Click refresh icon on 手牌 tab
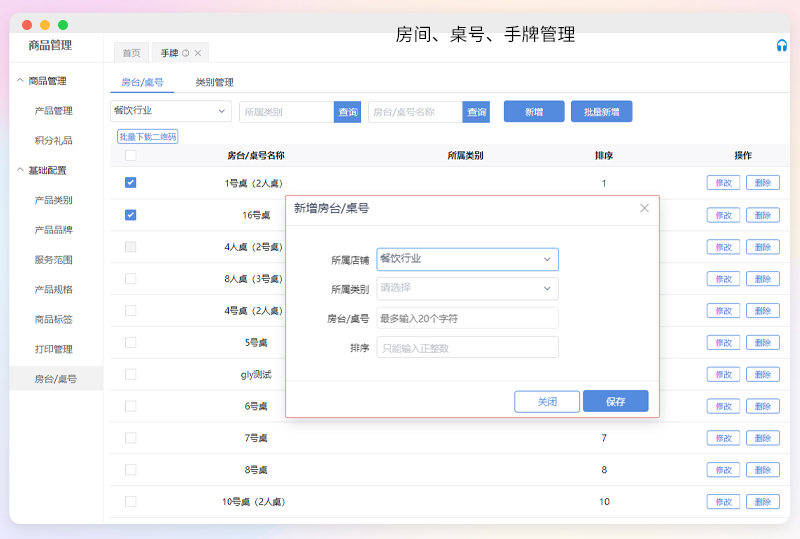 186,53
